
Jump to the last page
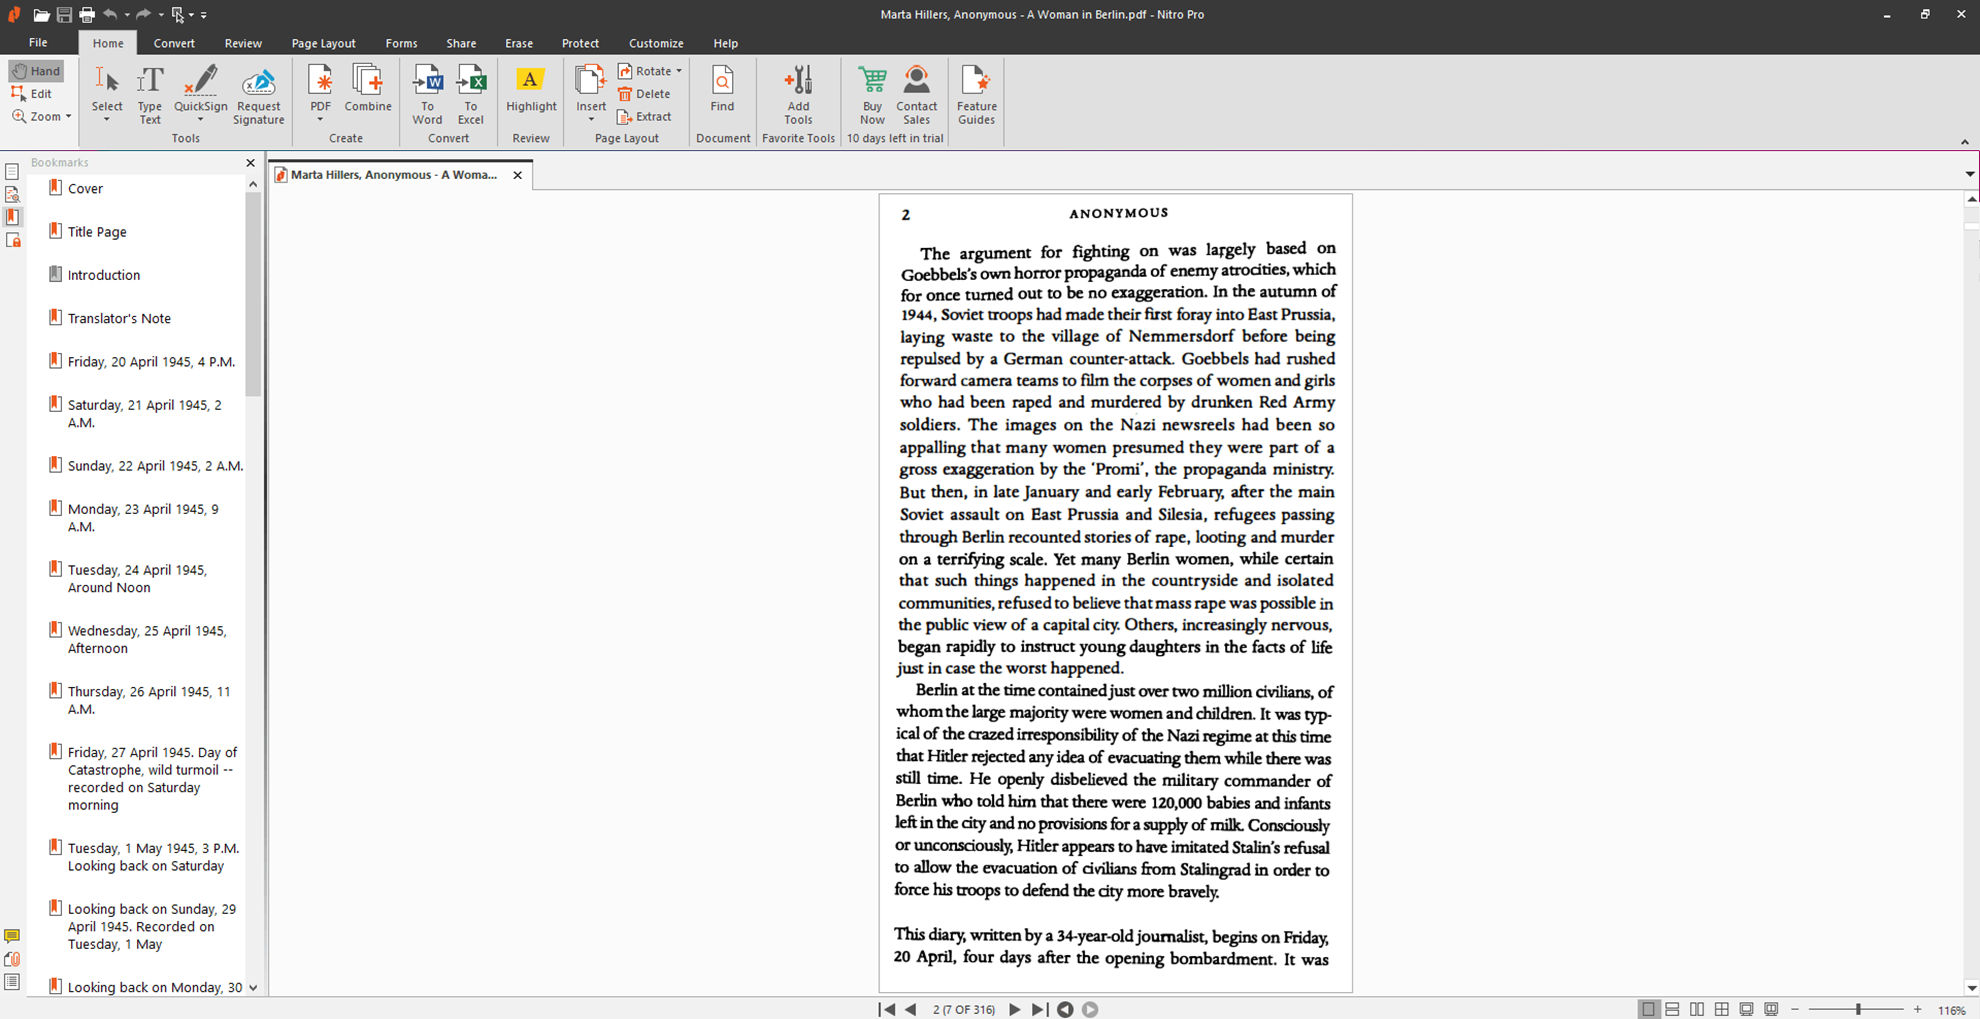click(1039, 1010)
